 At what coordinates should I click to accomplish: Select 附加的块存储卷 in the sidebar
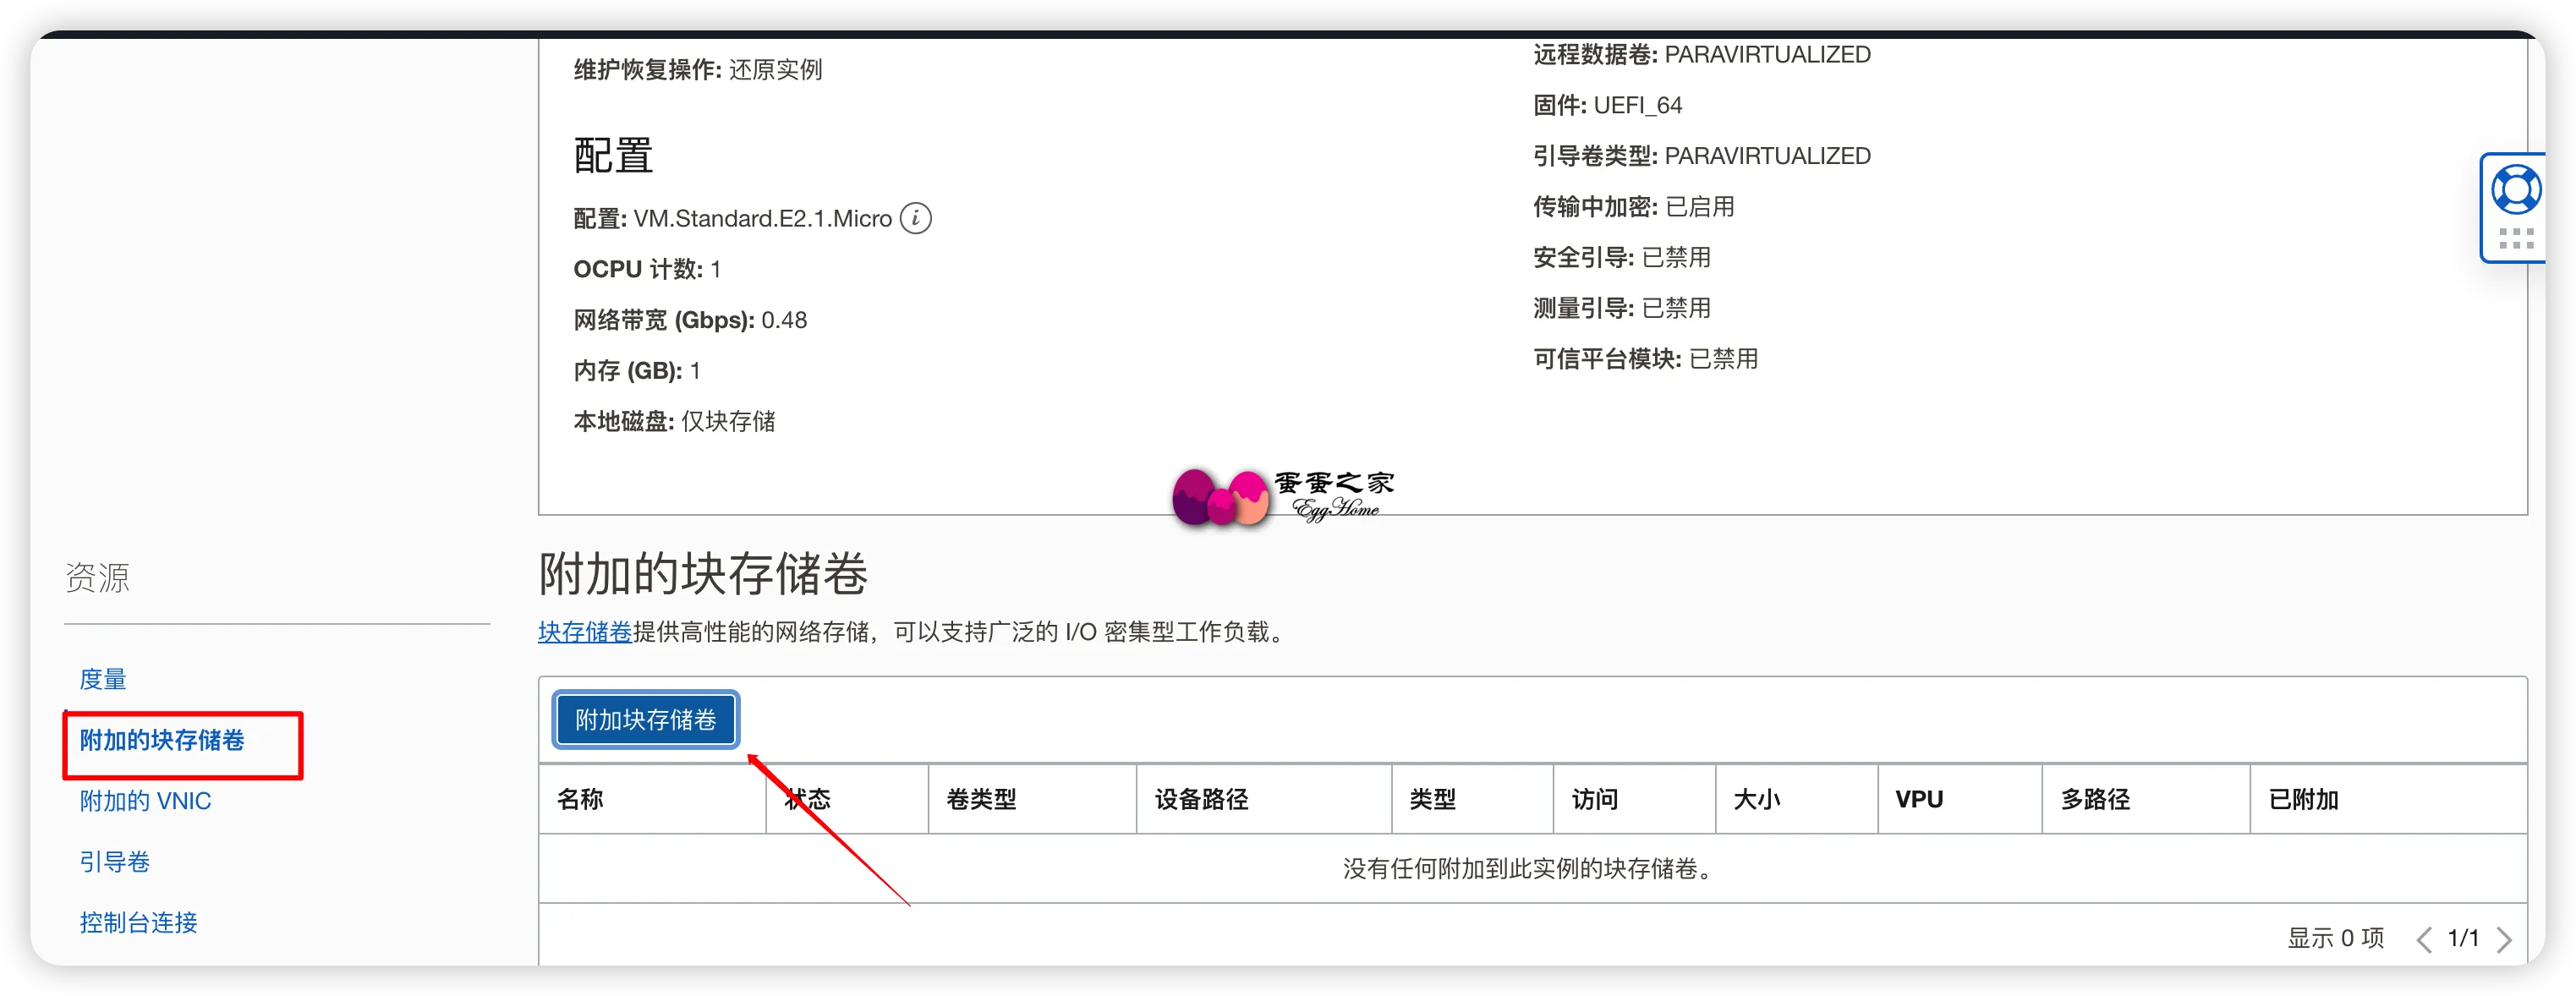(162, 740)
